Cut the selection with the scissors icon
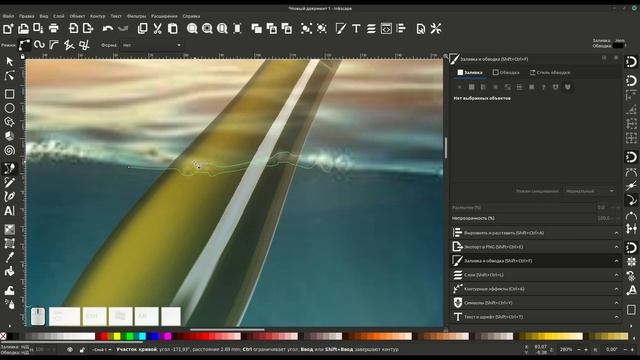The height and width of the screenshot is (360, 640). tap(158, 29)
